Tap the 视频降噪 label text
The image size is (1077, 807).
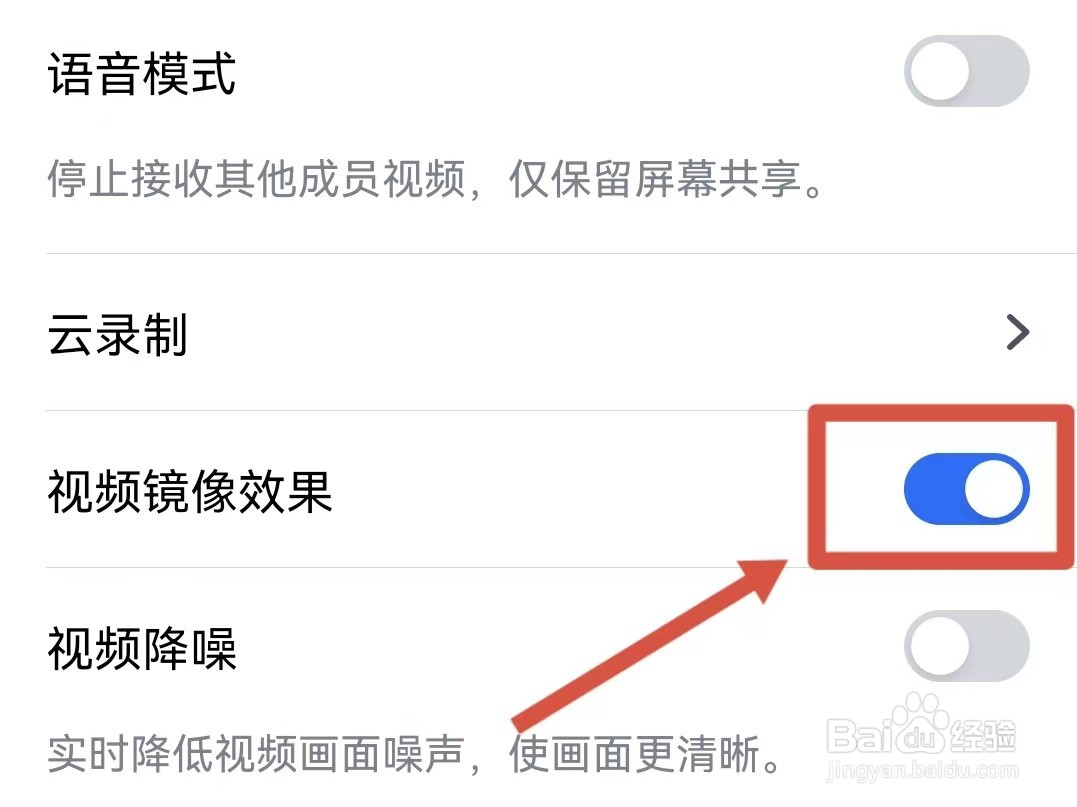tap(141, 648)
